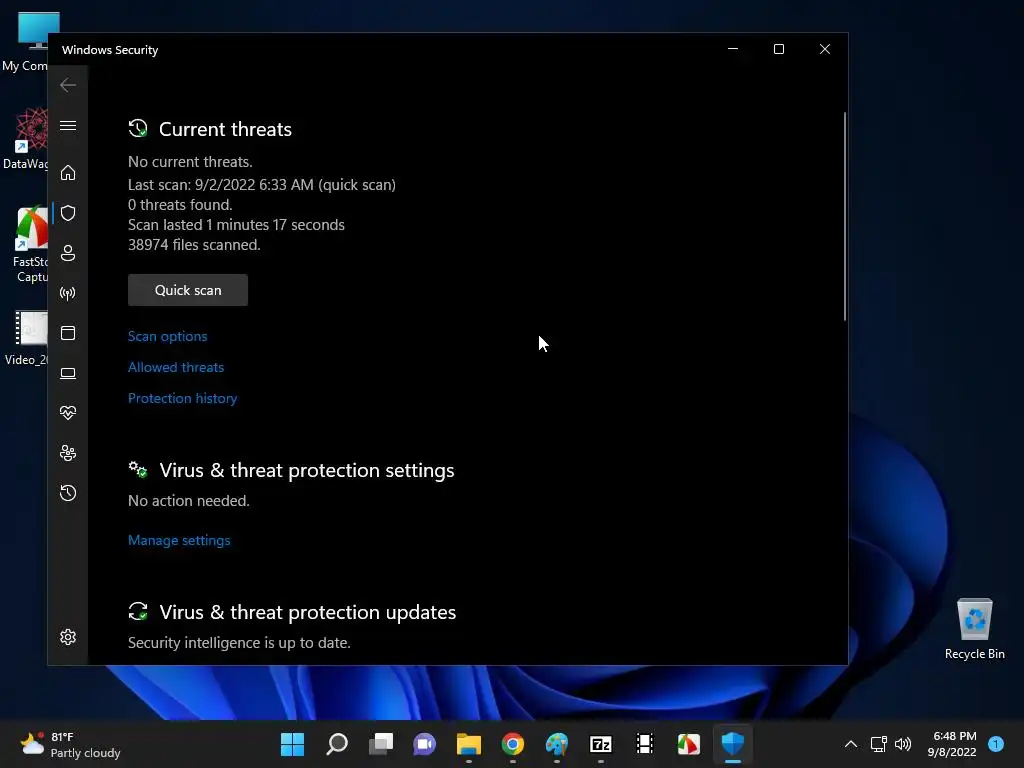Select the Video file on desktop
1024x768 pixels.
point(27,338)
